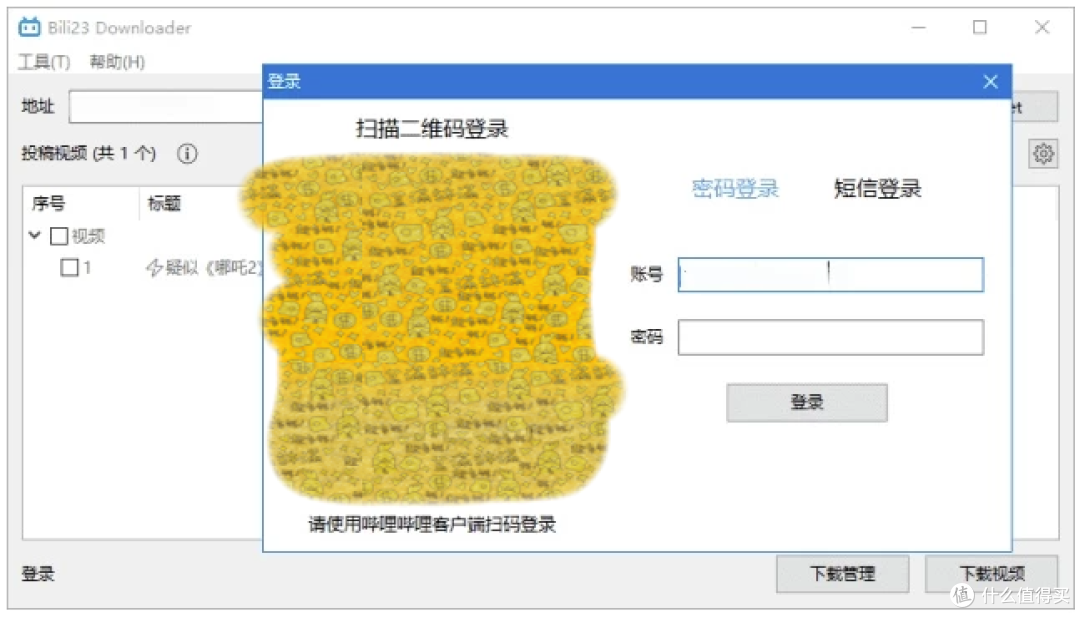The image size is (1080, 618).
Task: Tick the checkbox for row 1
Action: (70, 267)
